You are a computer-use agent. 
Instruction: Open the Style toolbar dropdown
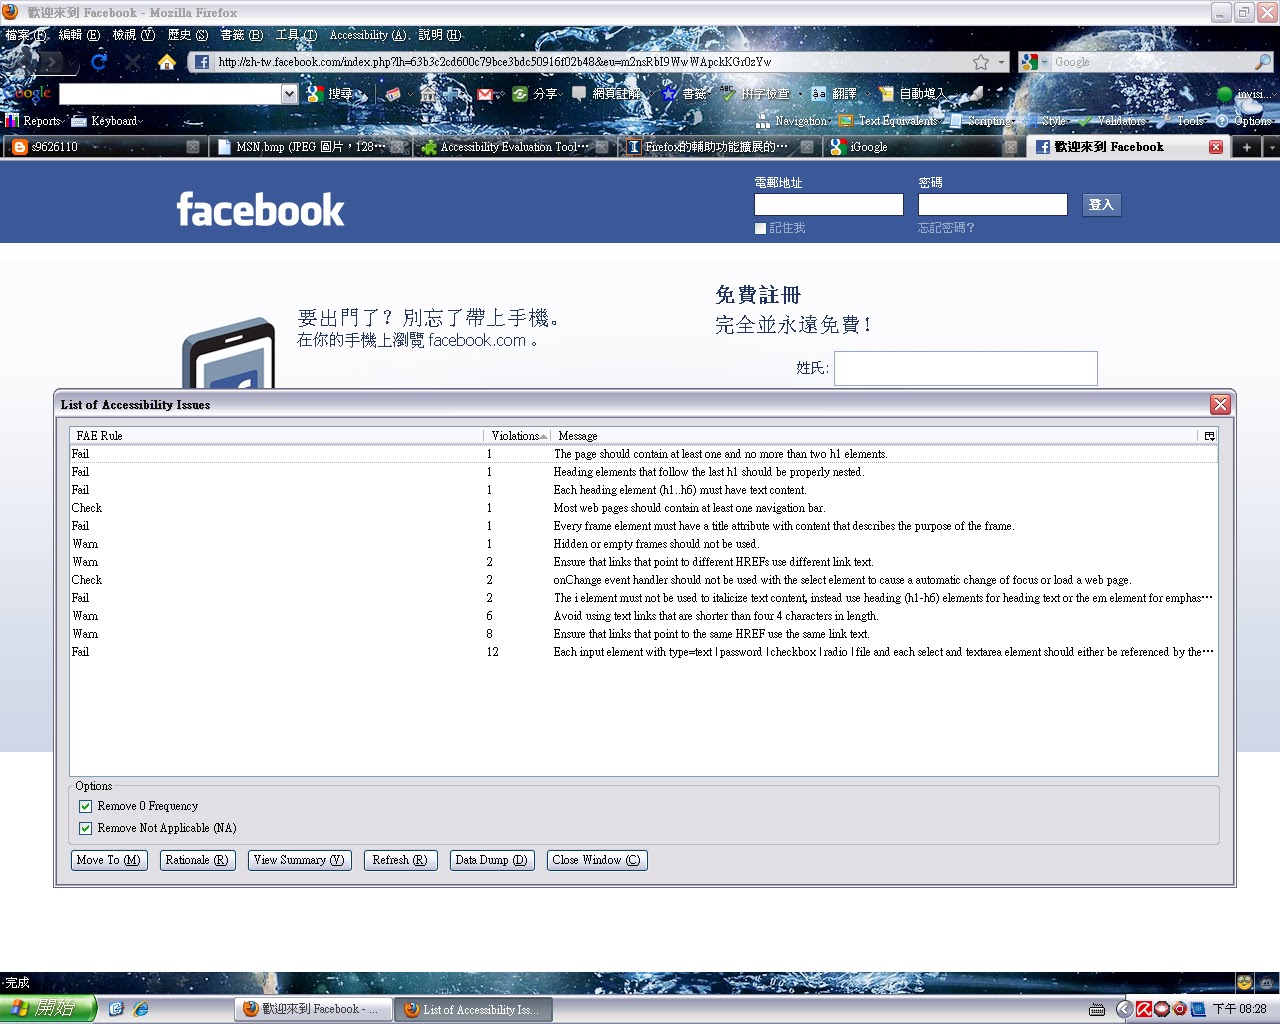(1047, 121)
